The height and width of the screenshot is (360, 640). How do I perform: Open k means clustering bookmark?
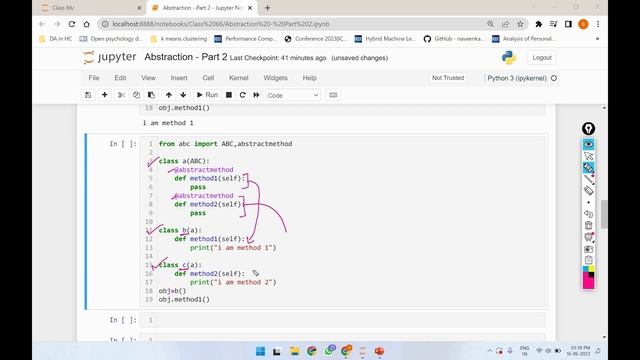point(179,39)
